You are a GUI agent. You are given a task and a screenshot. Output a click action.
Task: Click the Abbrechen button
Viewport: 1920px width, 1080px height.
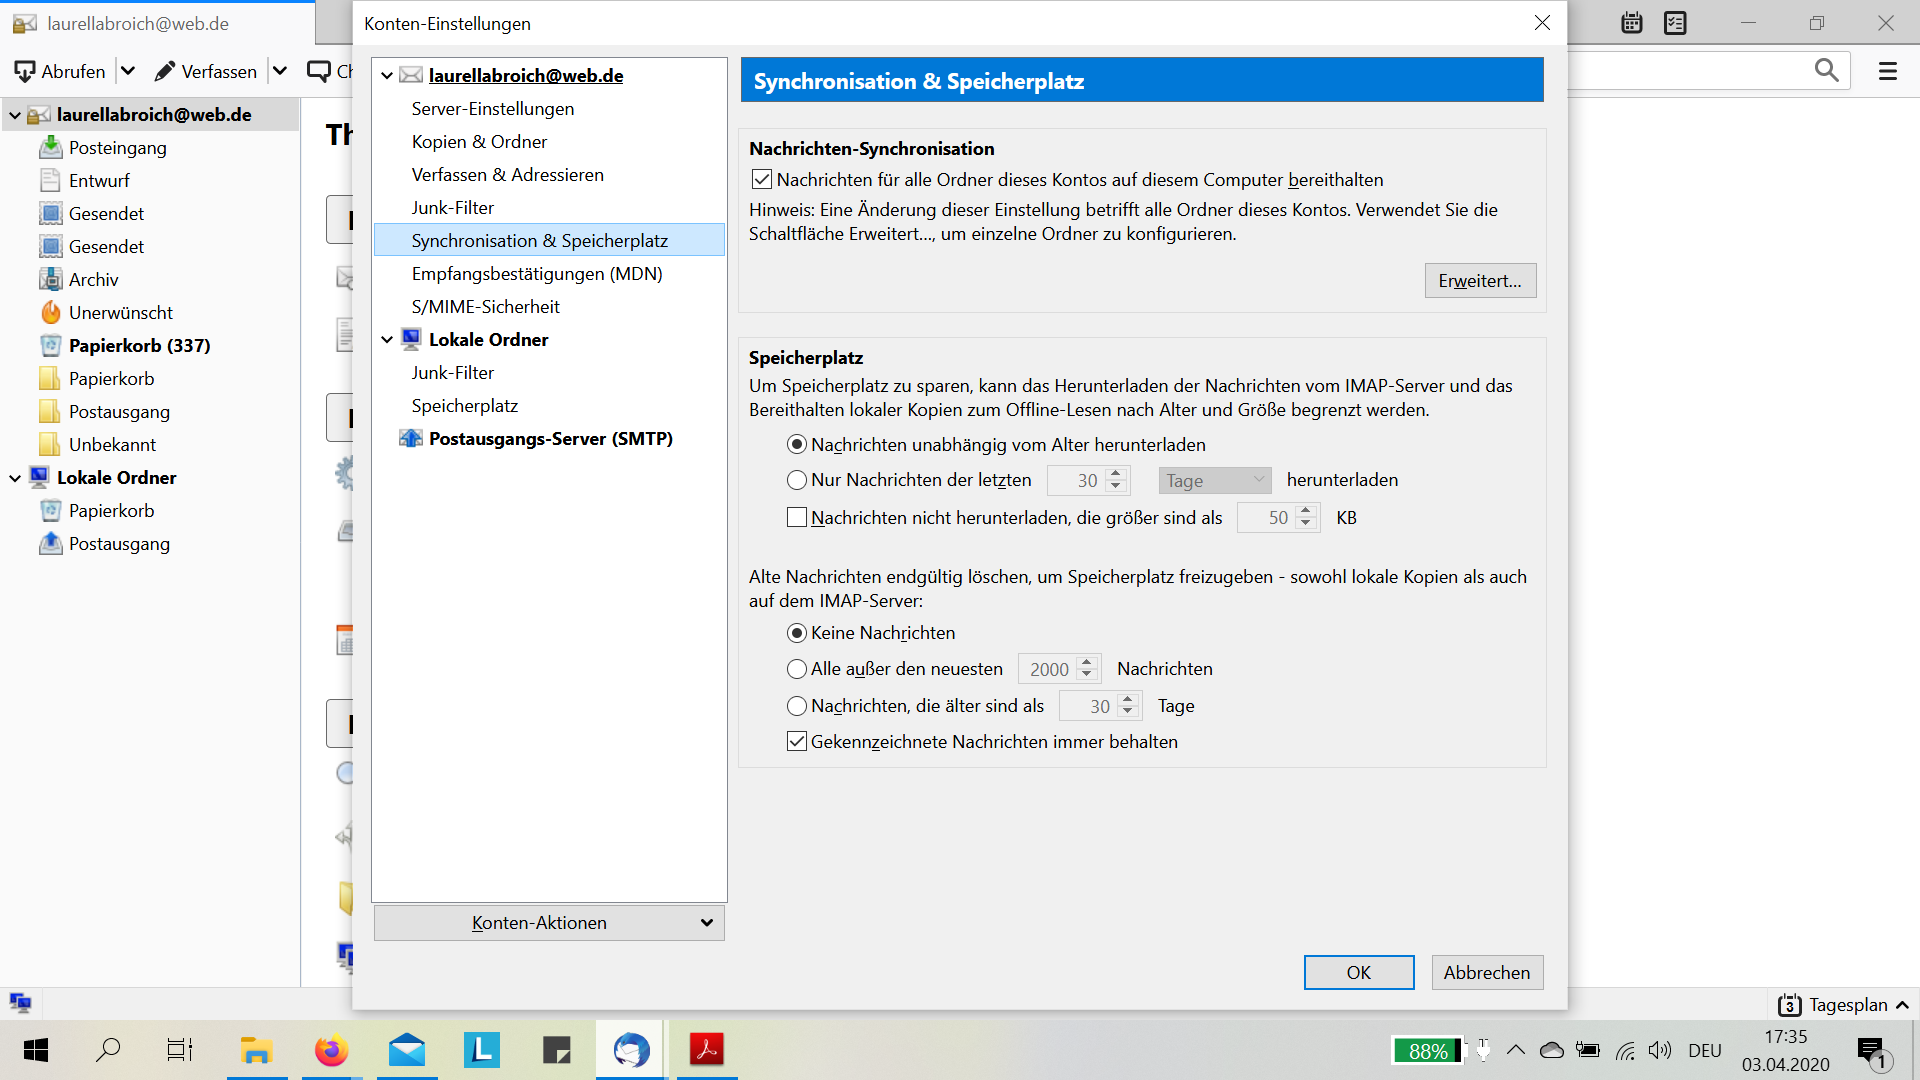point(1486,973)
